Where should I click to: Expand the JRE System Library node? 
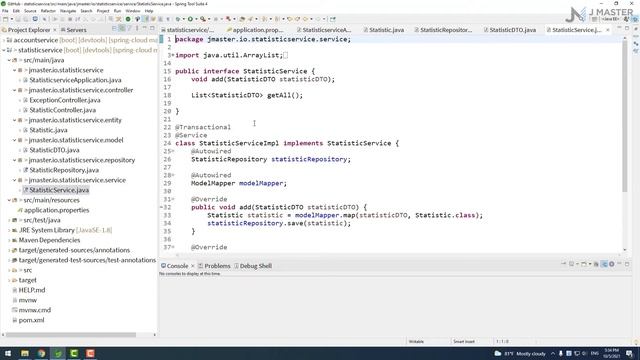9,230
